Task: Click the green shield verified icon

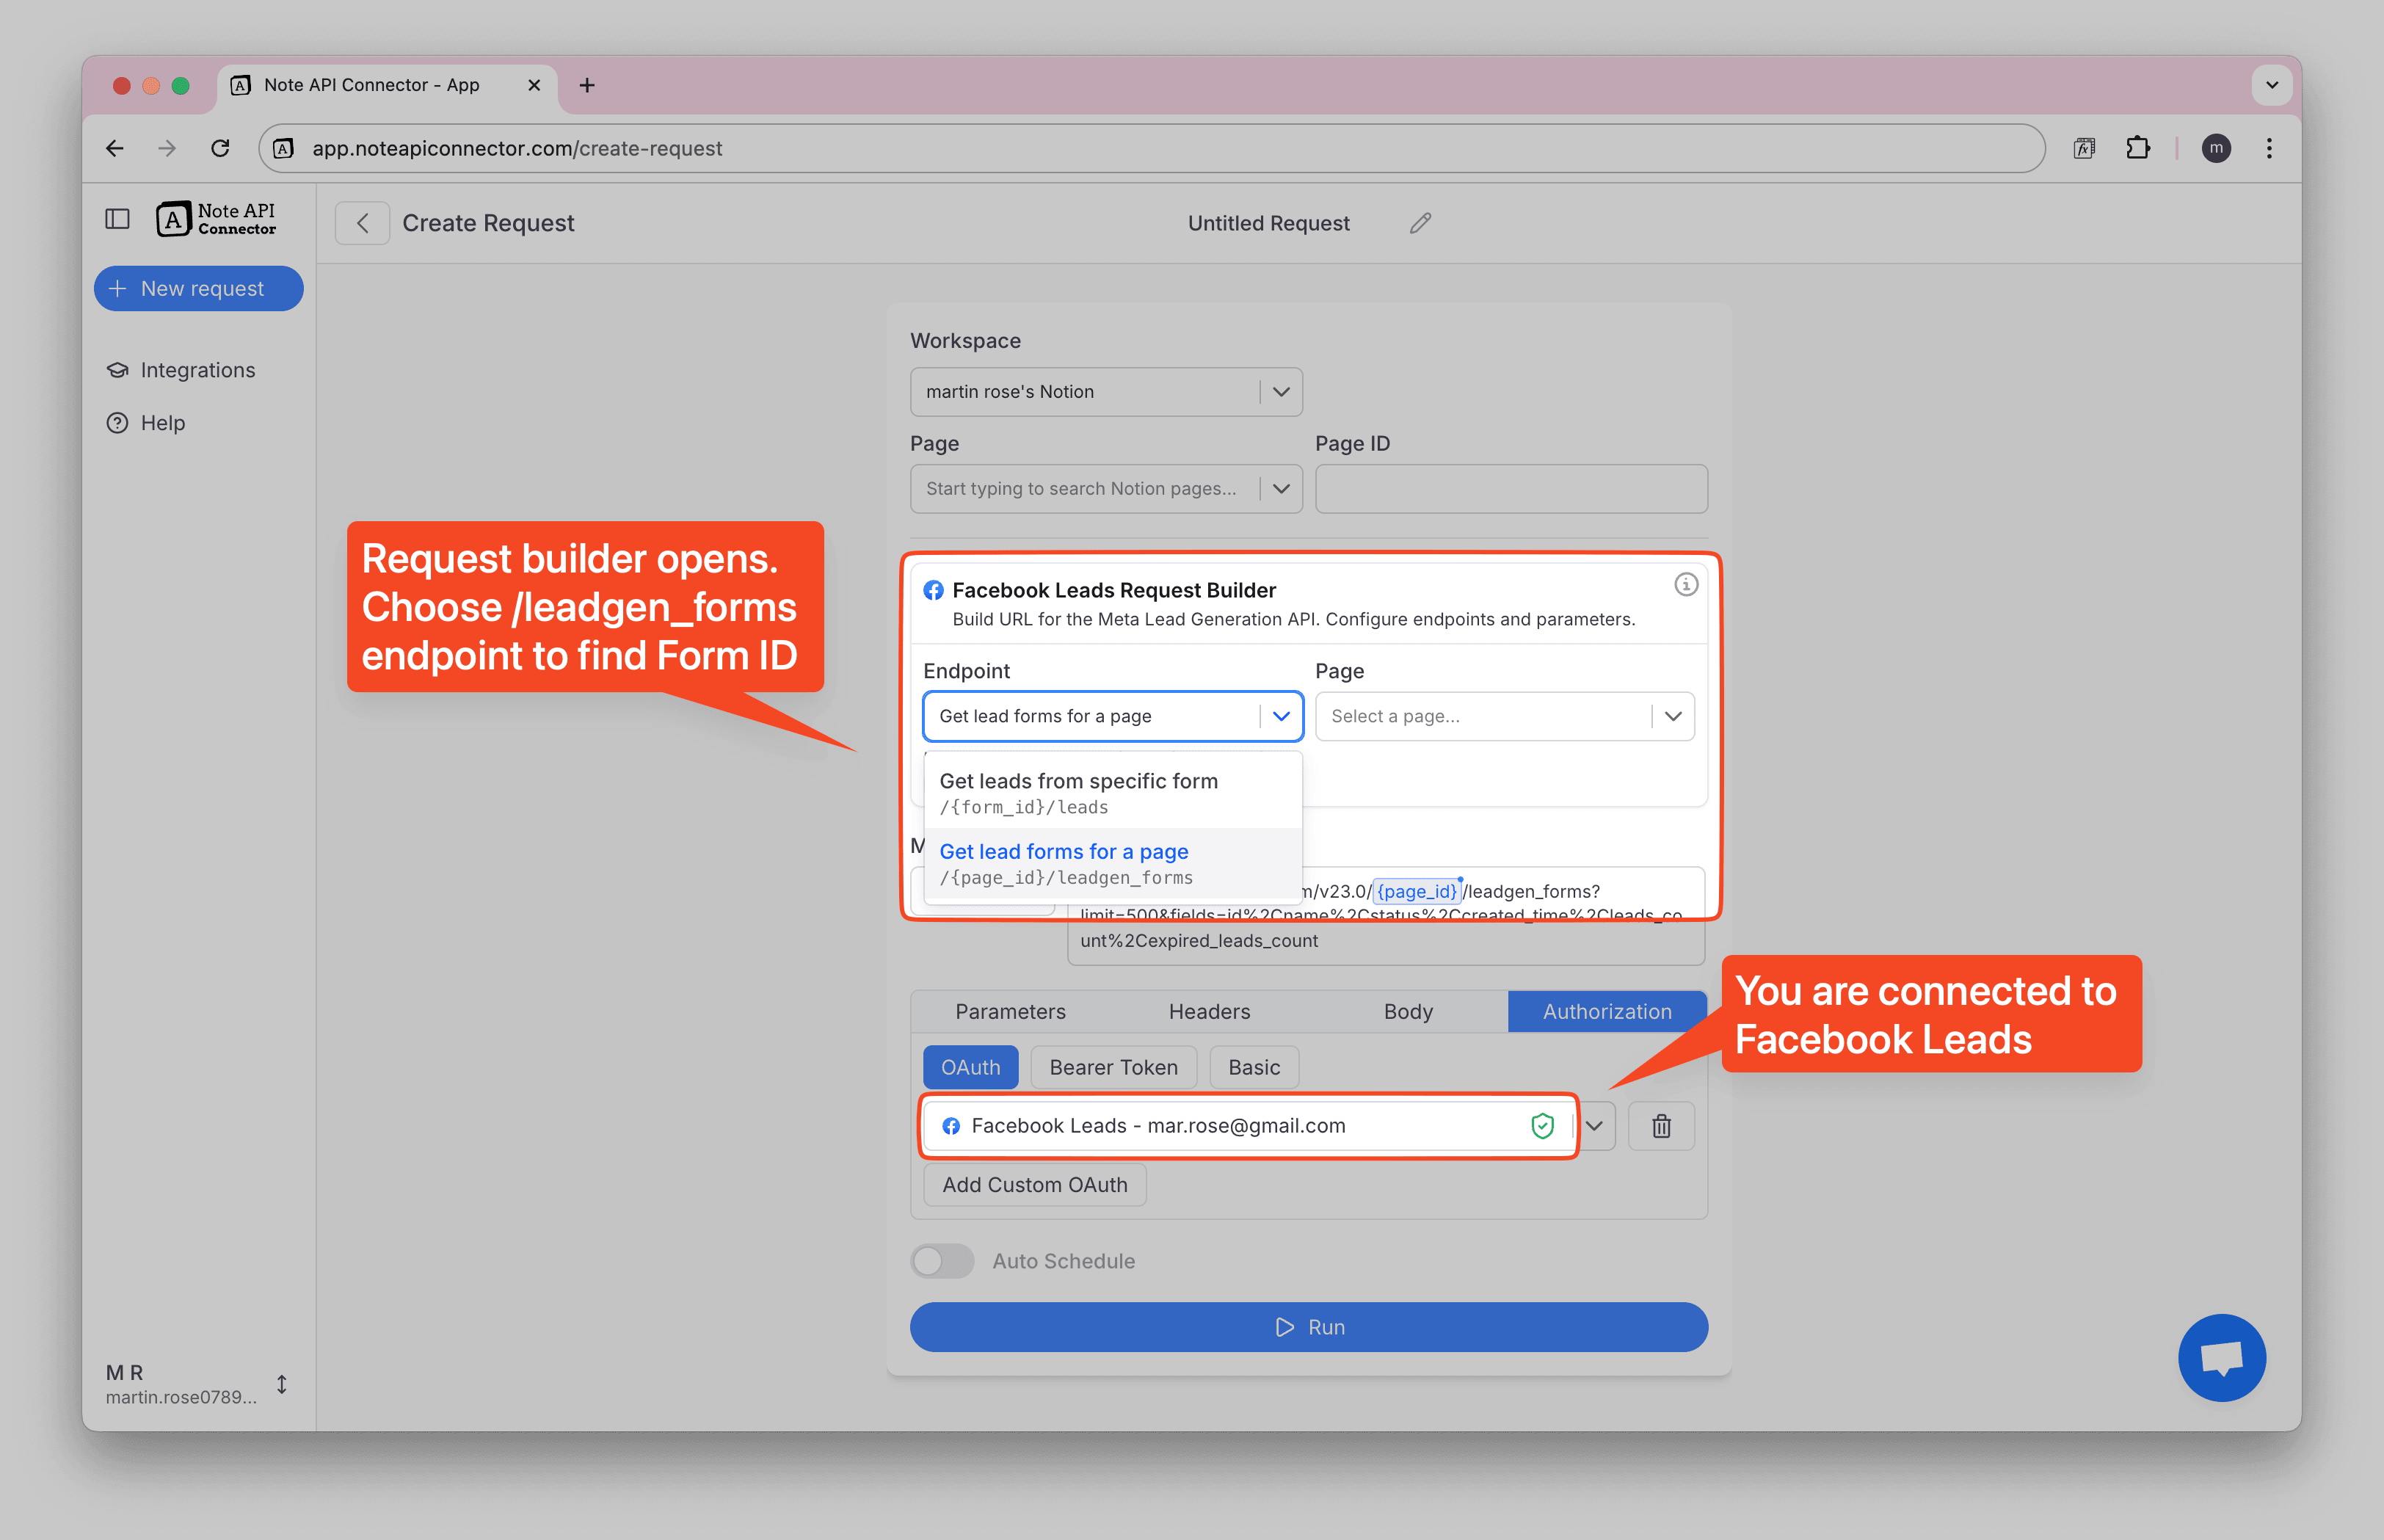Action: (x=1542, y=1126)
